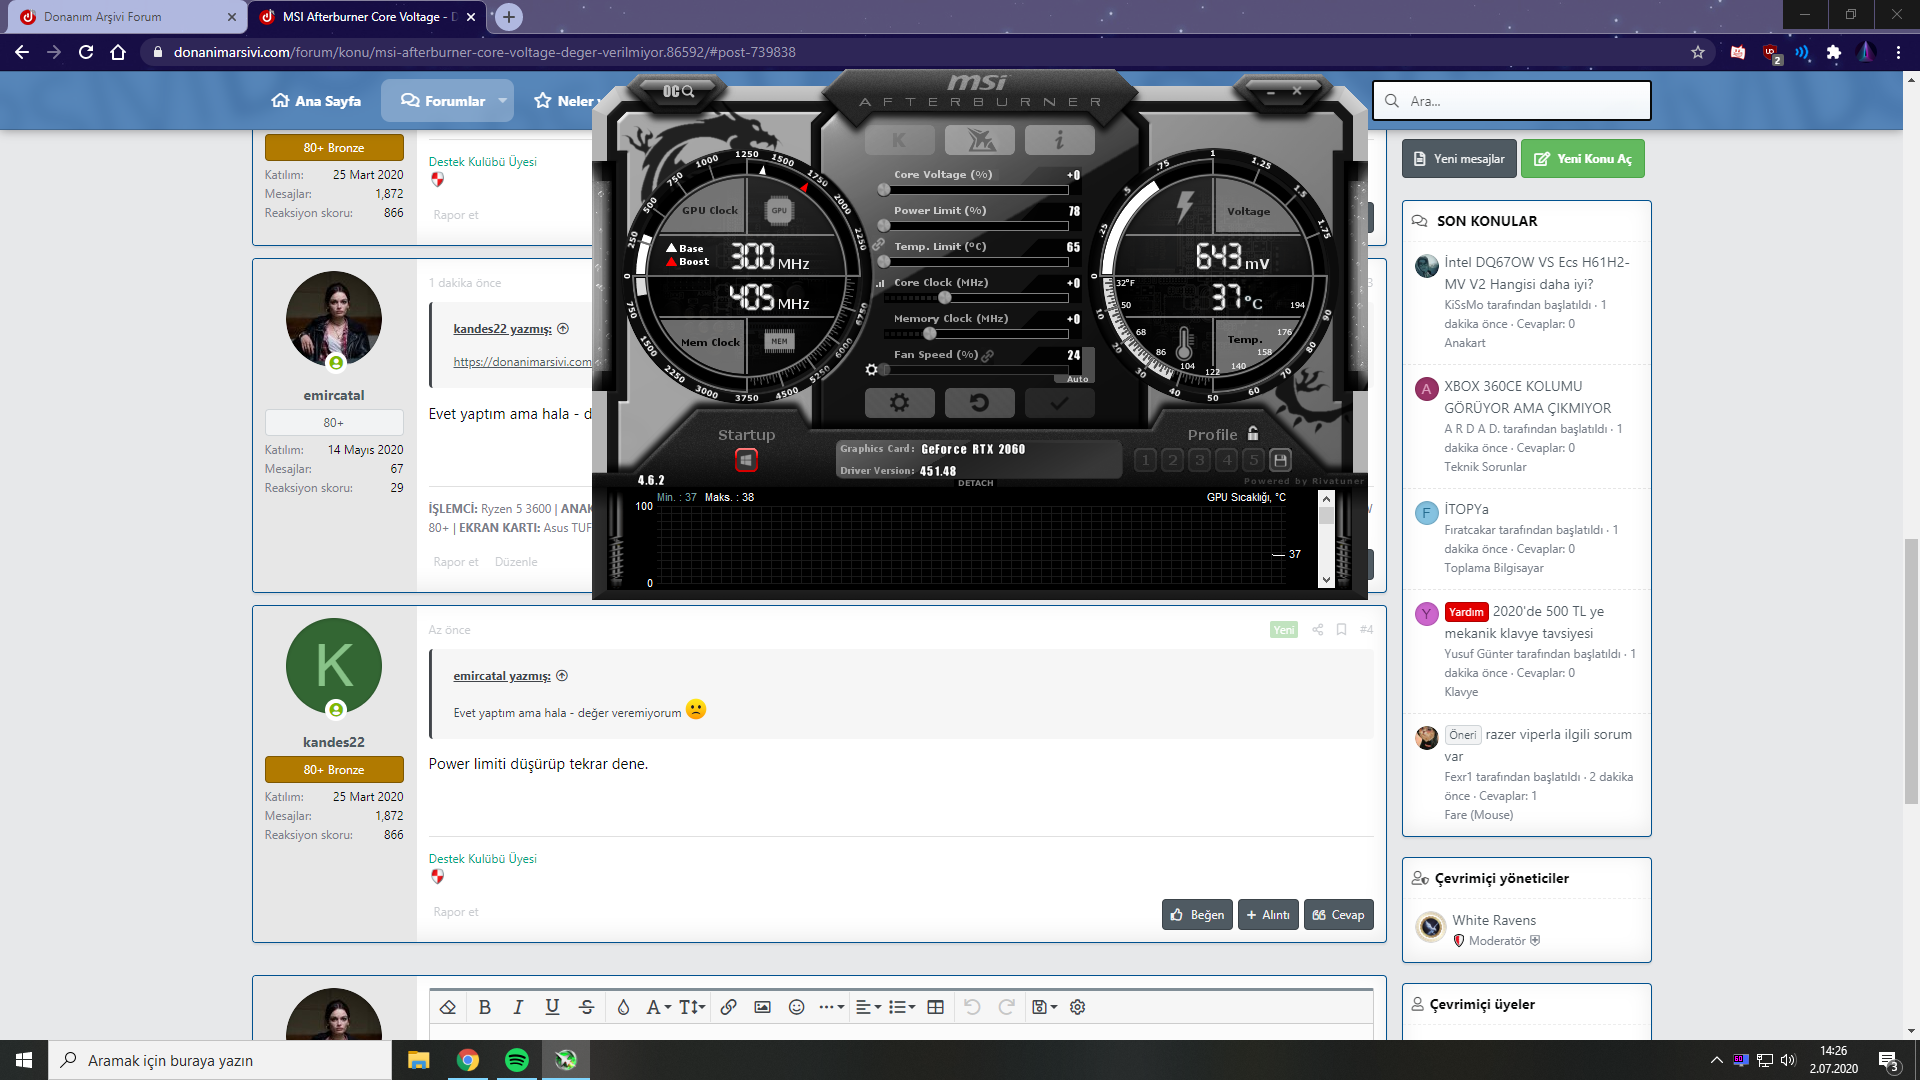Click the Cevap reply button
1920x1080 pixels.
pos(1338,915)
